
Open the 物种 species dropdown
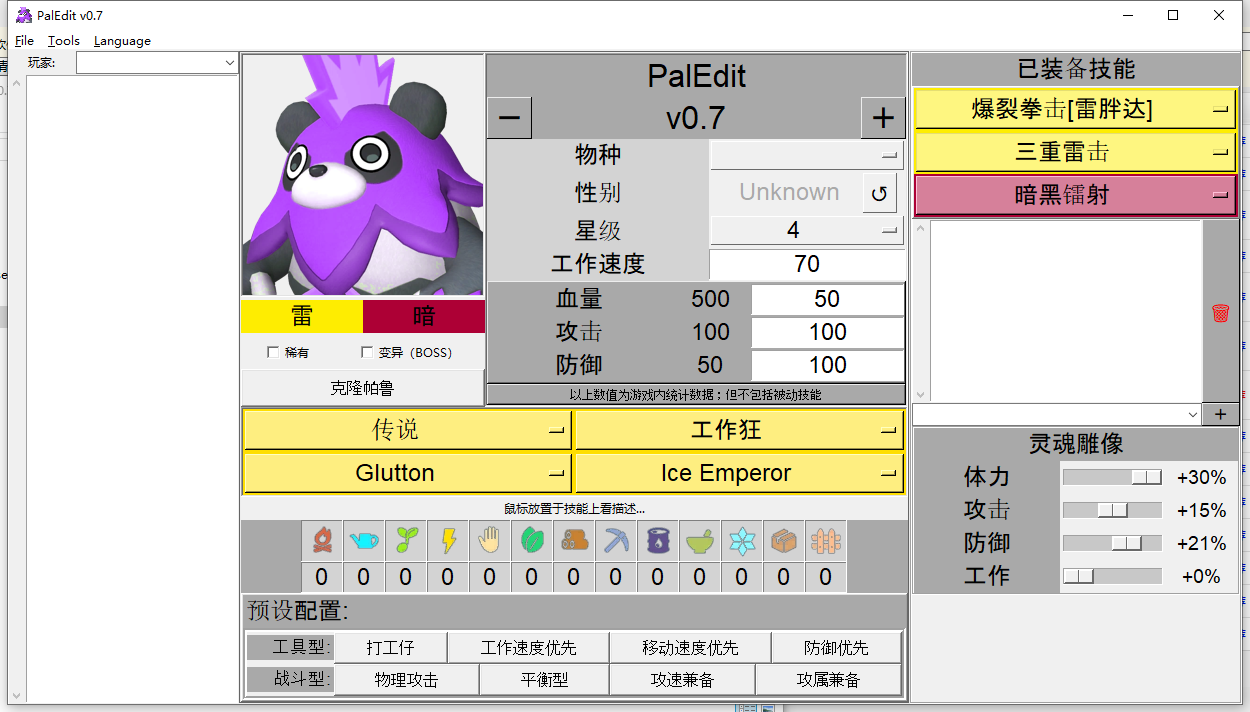[x=807, y=155]
